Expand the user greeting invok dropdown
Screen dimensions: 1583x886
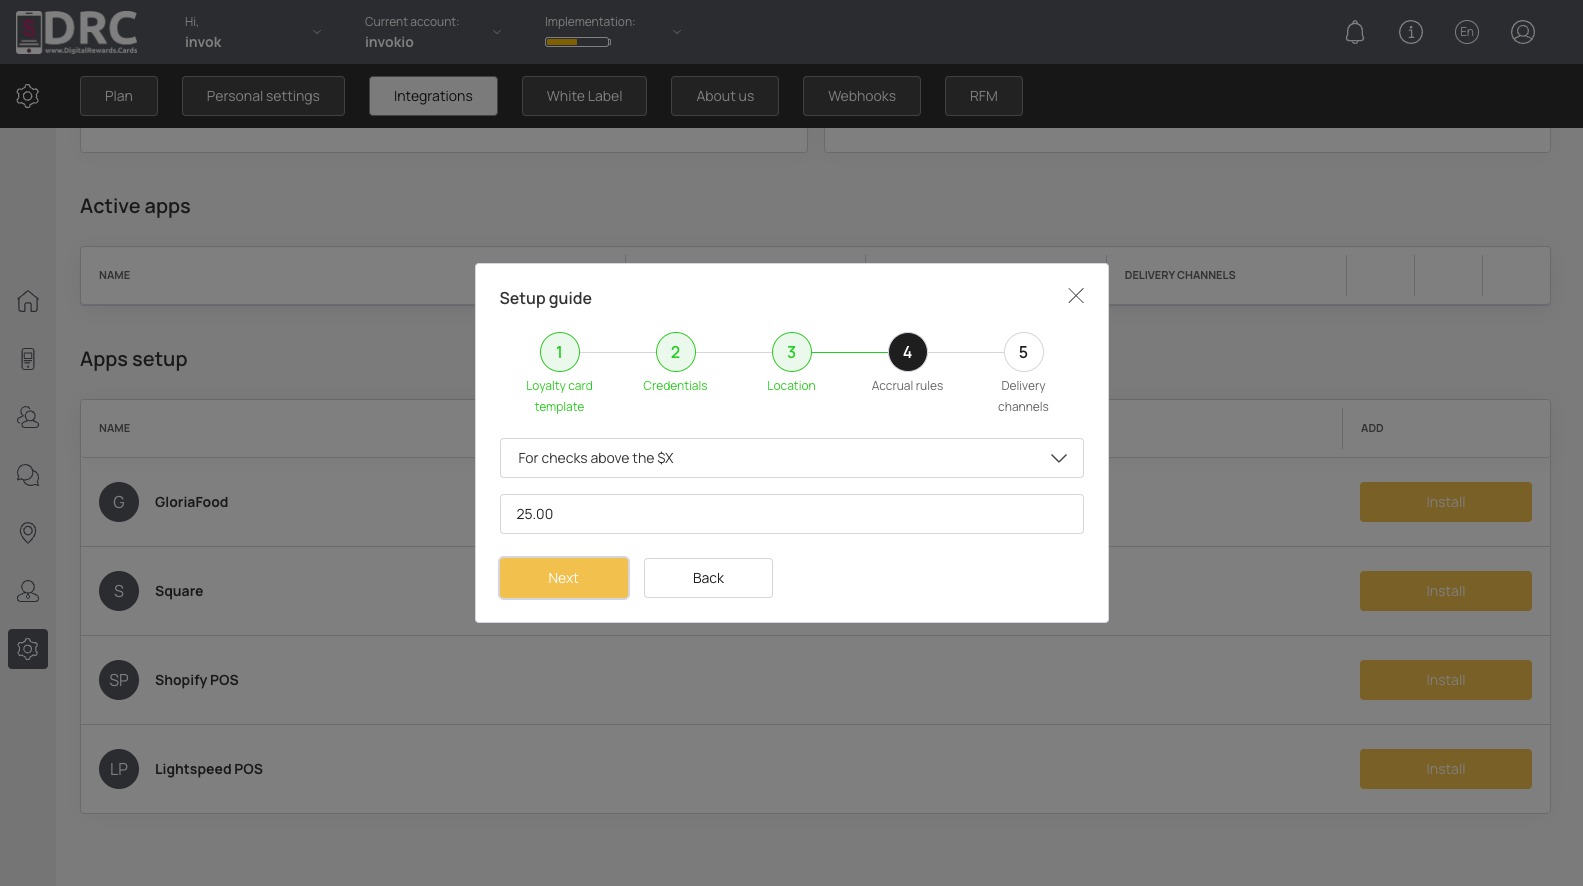pyautogui.click(x=253, y=32)
